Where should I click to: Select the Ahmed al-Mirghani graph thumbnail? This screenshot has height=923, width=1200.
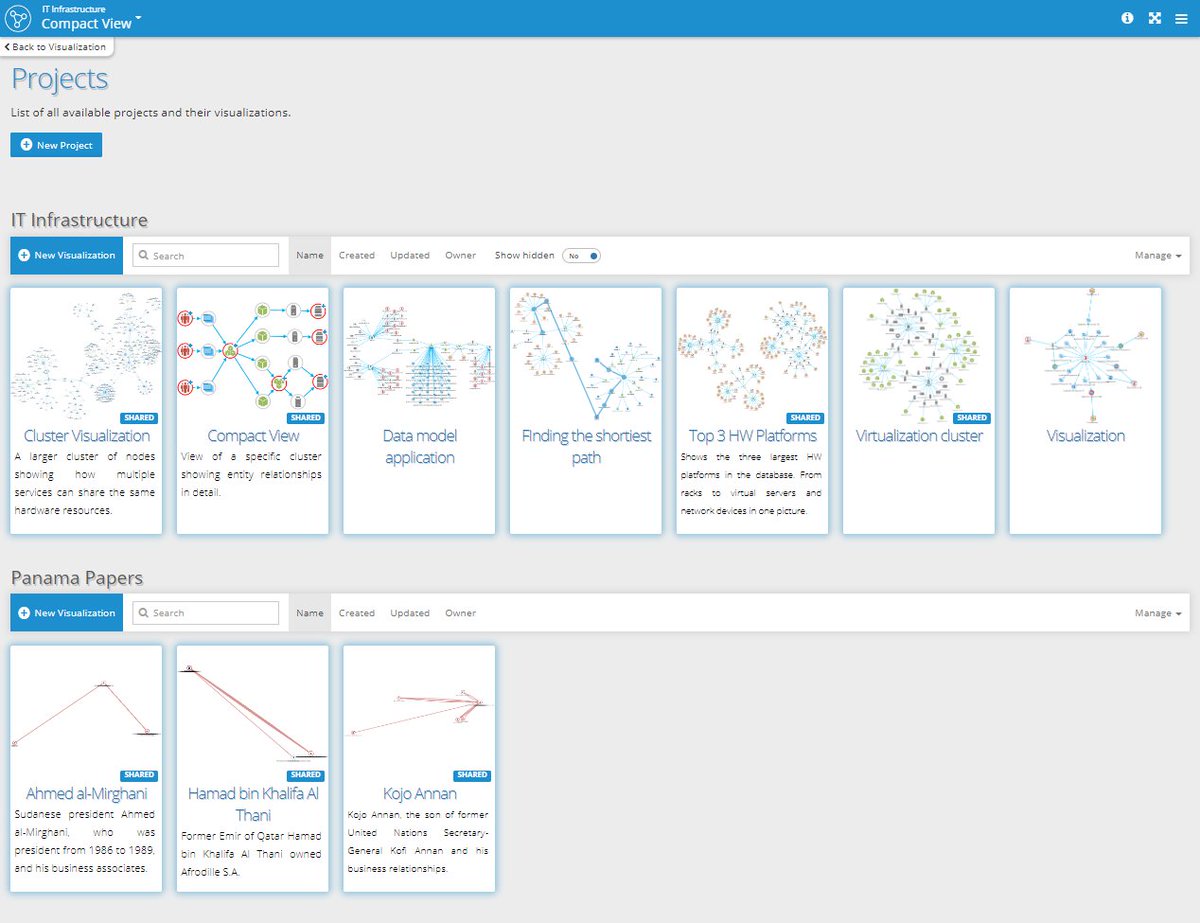click(x=87, y=714)
